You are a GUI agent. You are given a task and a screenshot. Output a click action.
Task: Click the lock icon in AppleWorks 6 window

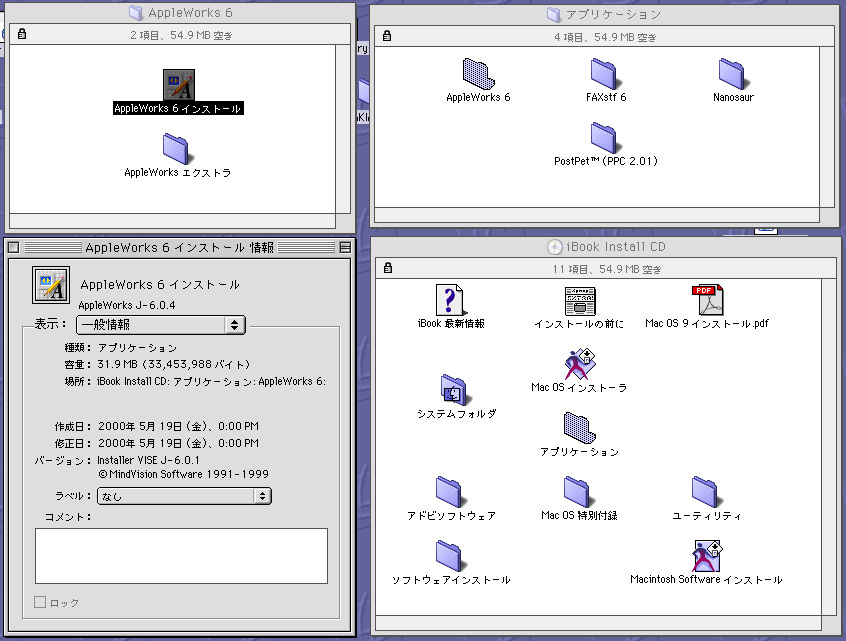(22, 34)
